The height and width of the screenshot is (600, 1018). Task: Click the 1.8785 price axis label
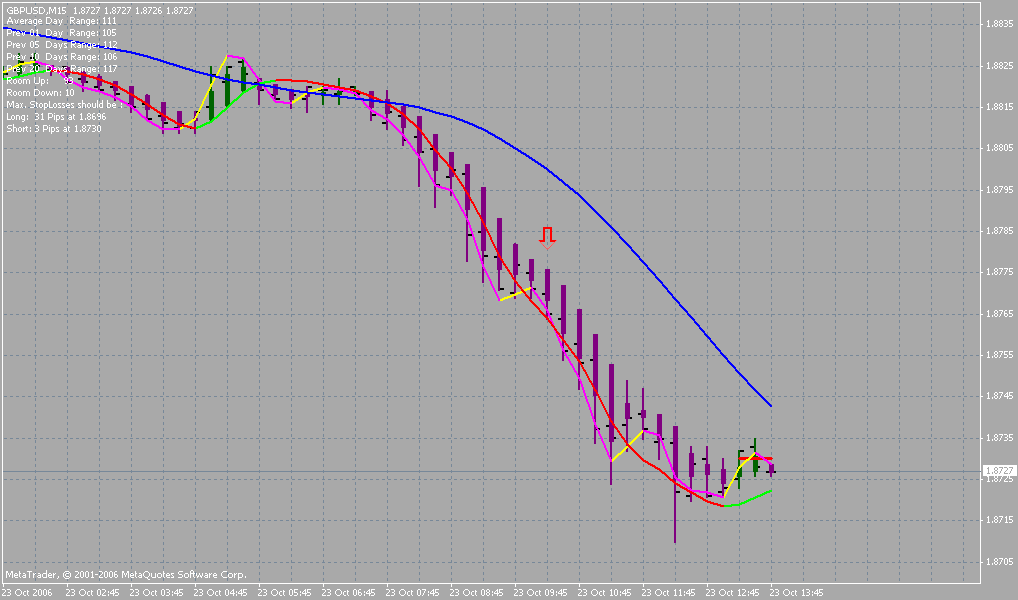point(999,231)
